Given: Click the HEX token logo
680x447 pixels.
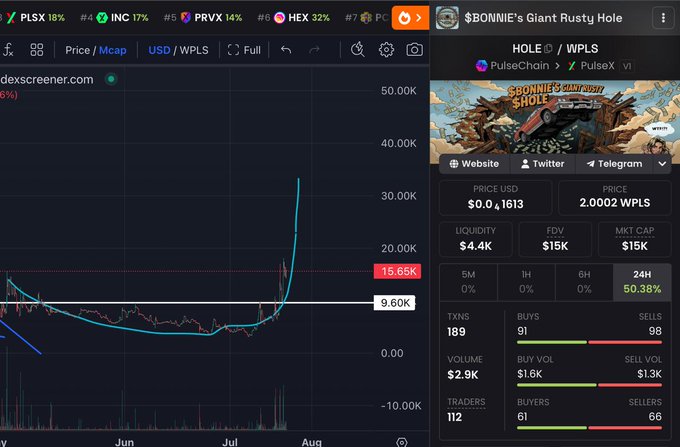Looking at the screenshot, I should [x=280, y=18].
